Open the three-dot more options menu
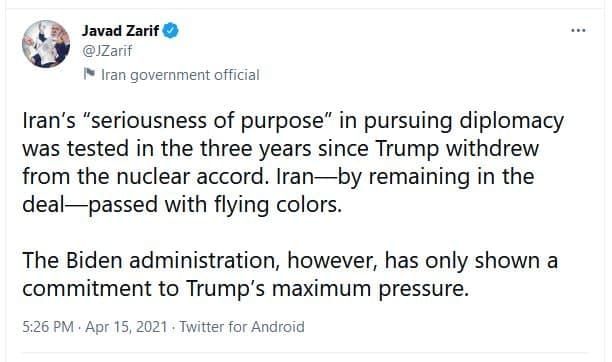The image size is (612, 362). (x=578, y=30)
